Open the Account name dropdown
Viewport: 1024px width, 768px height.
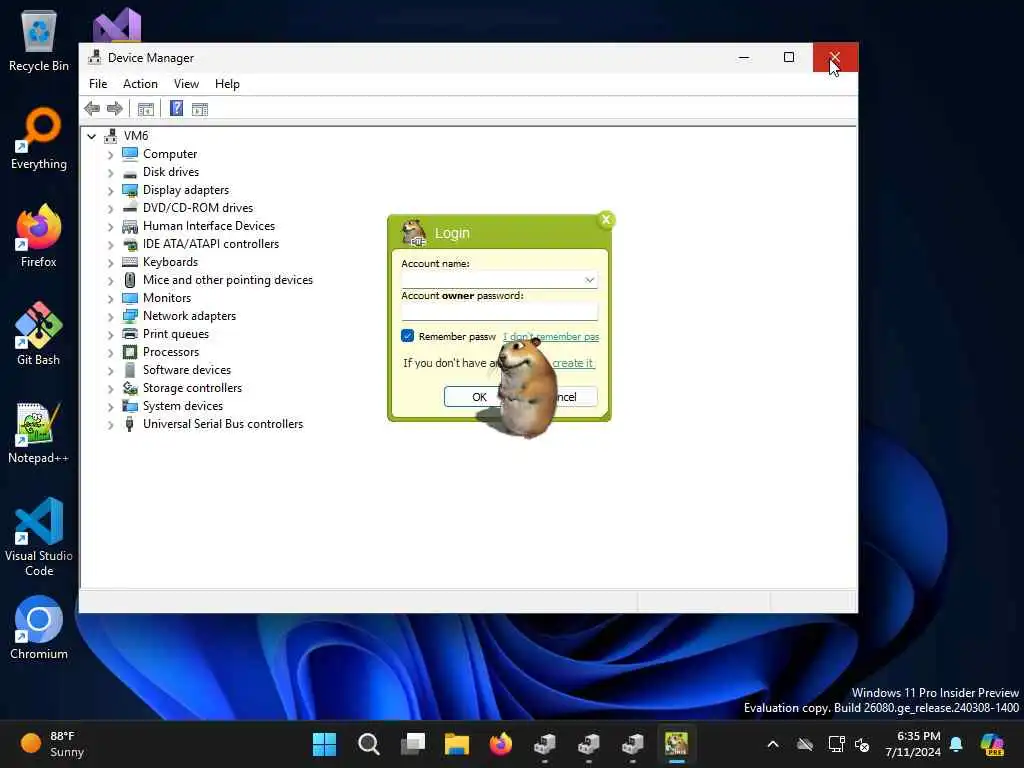click(x=589, y=280)
